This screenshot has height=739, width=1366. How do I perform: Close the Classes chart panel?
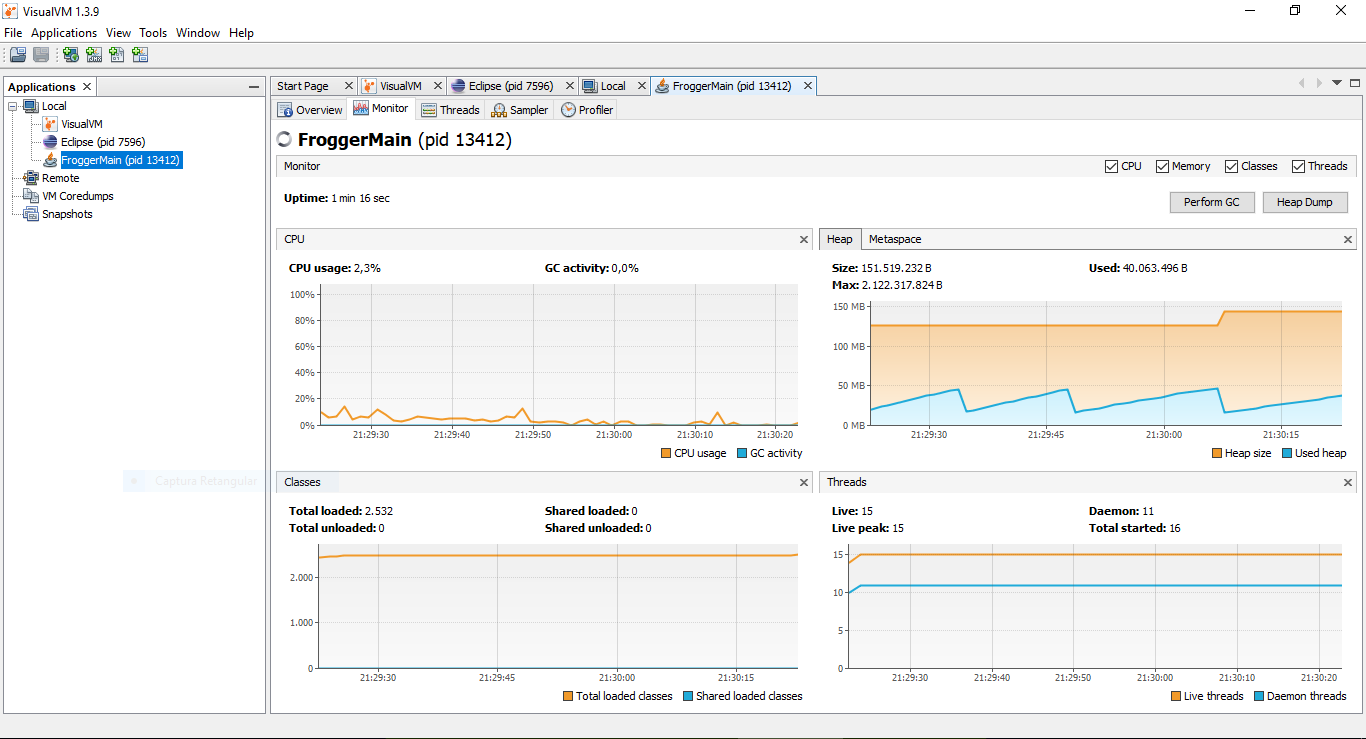coord(804,483)
